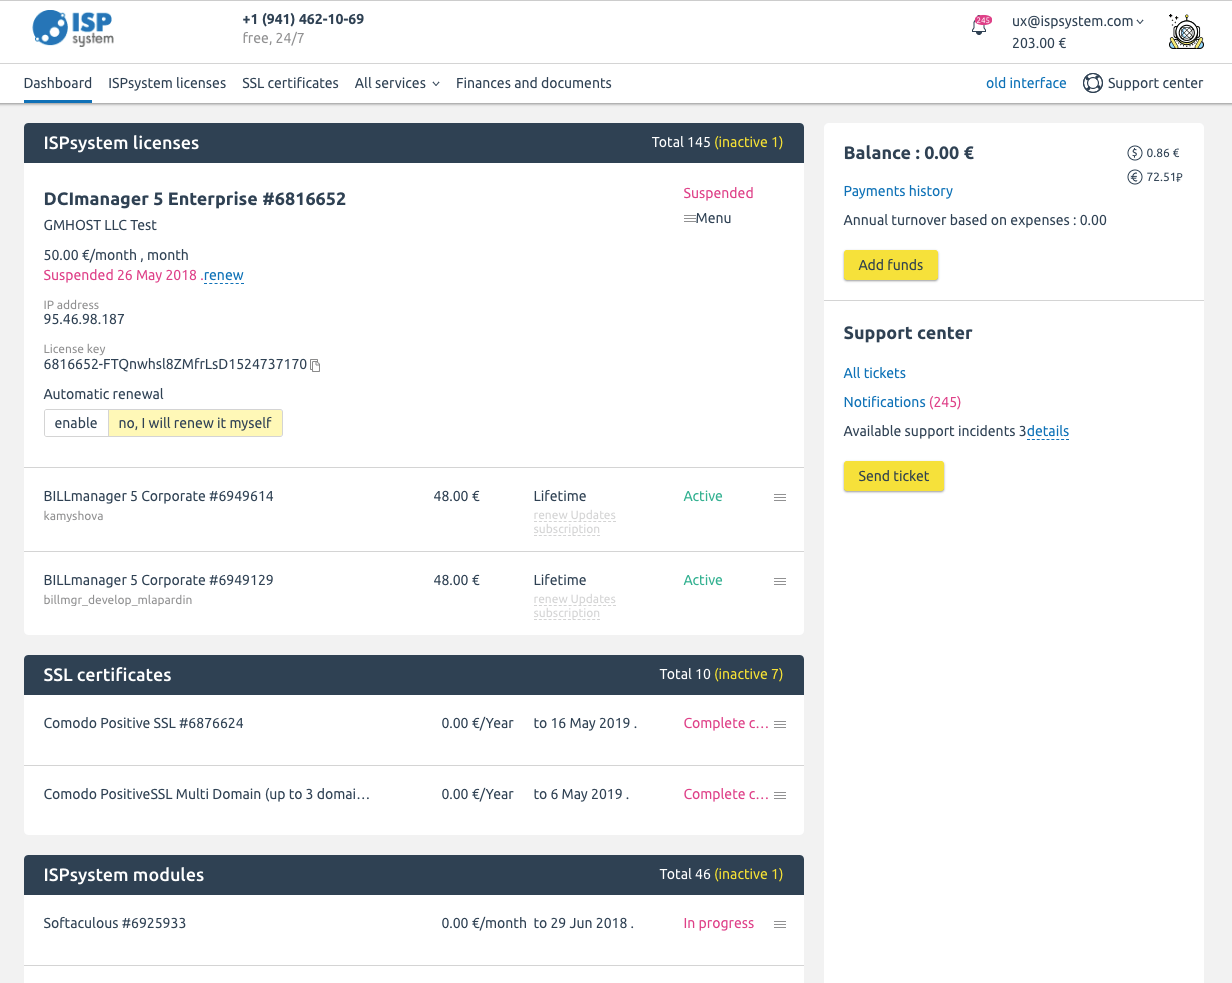Open the SSL certificates tab
Viewport: 1232px width, 983px height.
[290, 83]
